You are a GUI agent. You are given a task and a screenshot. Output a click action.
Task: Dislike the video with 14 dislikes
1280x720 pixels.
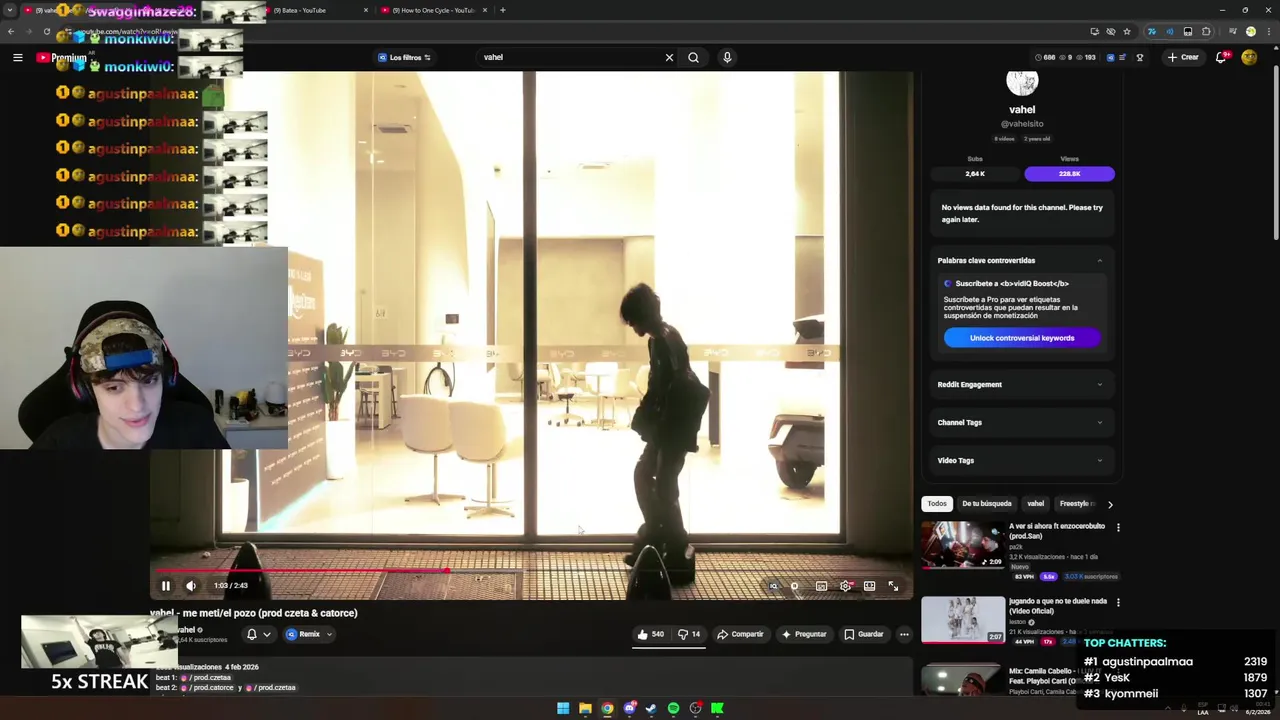[x=689, y=634]
